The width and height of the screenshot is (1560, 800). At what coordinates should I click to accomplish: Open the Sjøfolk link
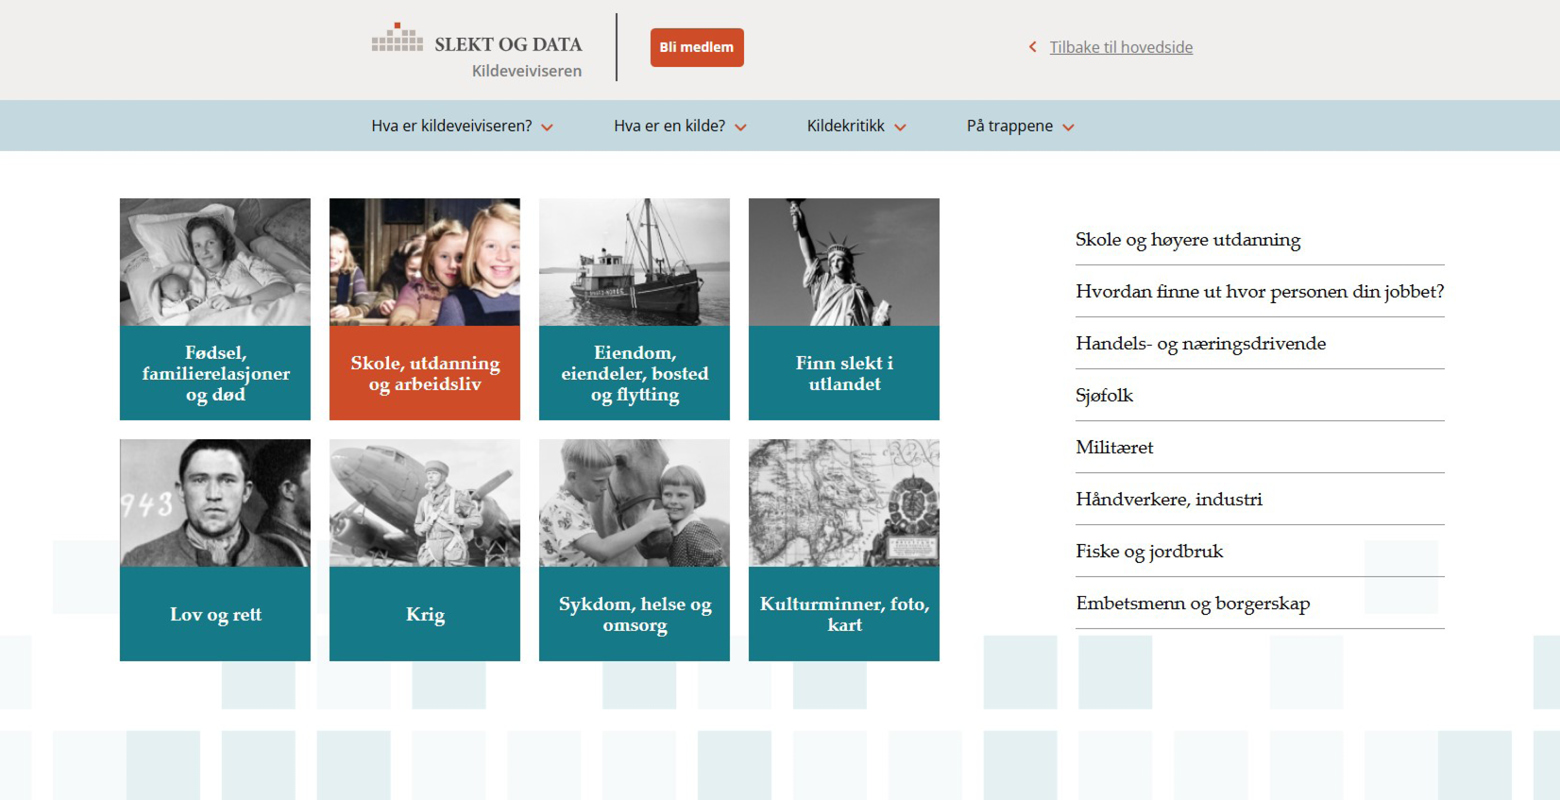[x=1104, y=396]
